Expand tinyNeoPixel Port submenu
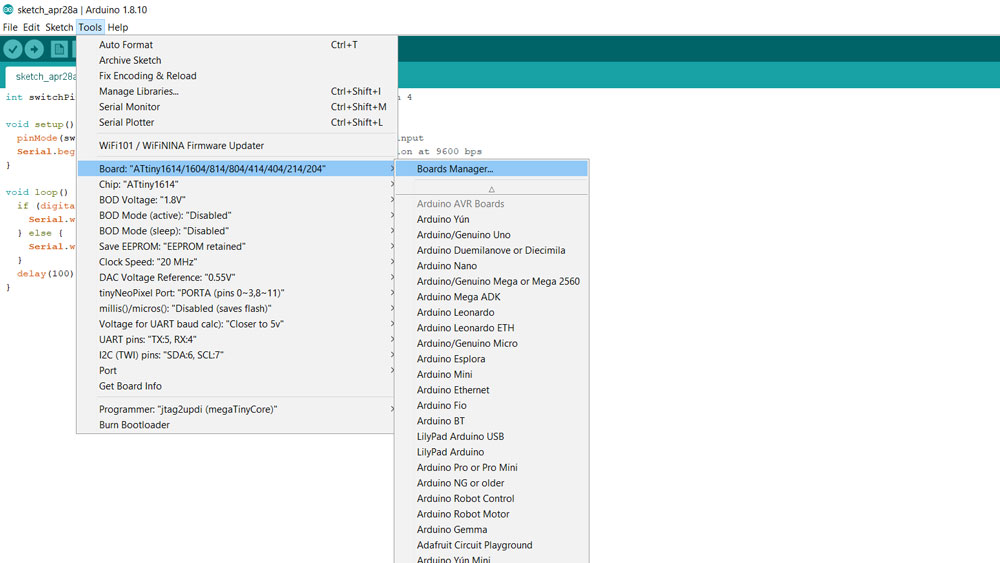The height and width of the screenshot is (563, 1000). tap(236, 293)
